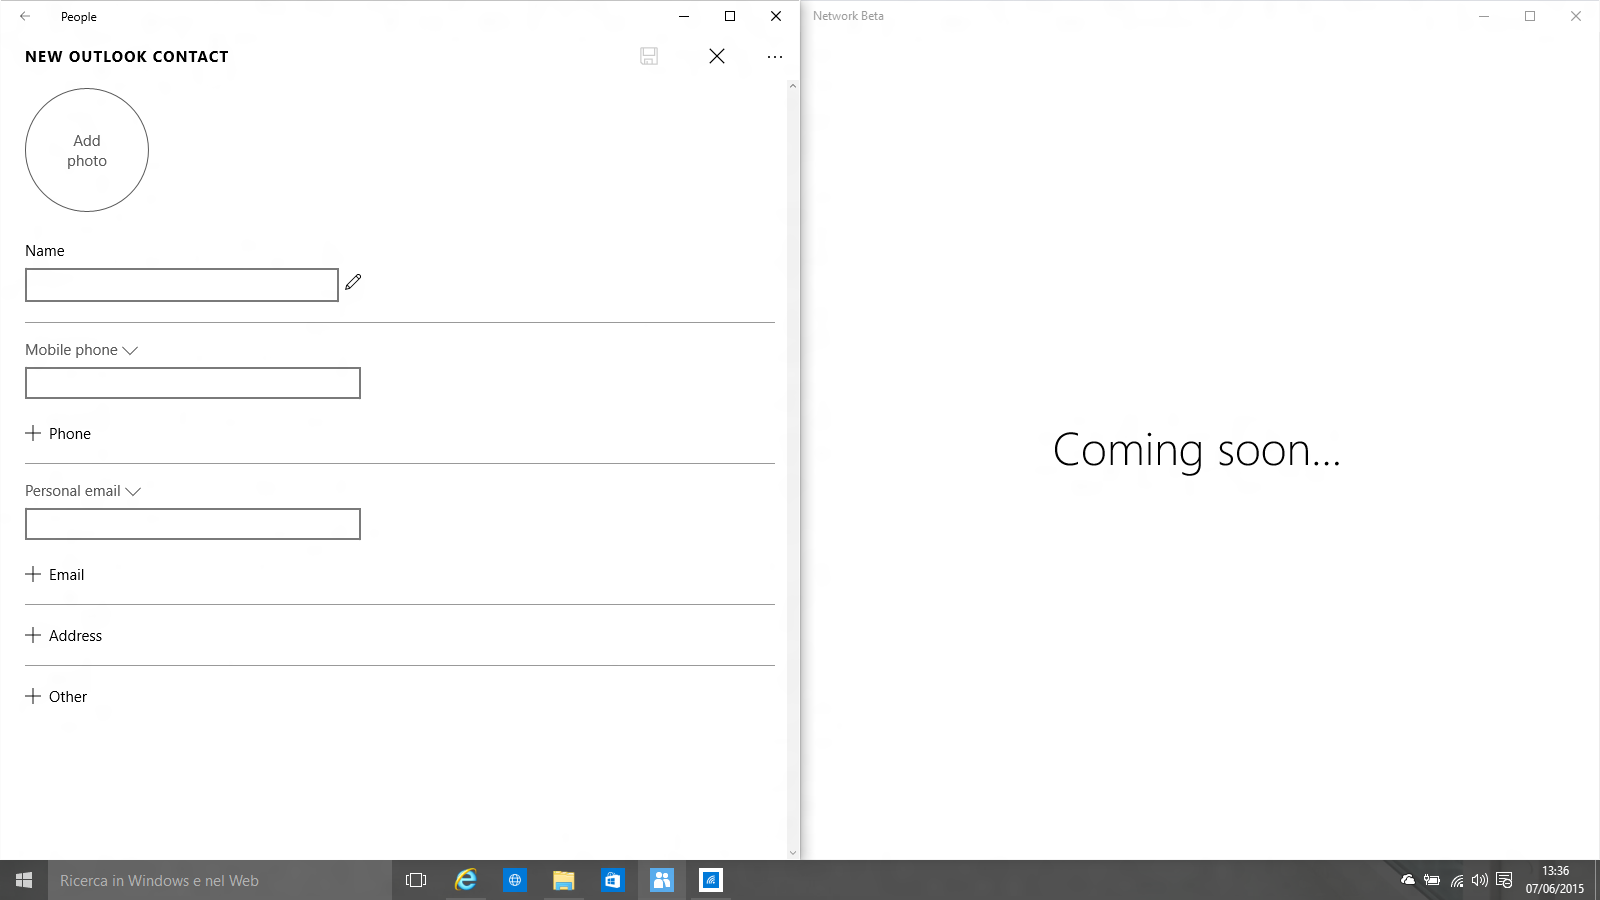Close the Network Beta window
1600x900 pixels.
point(1576,16)
